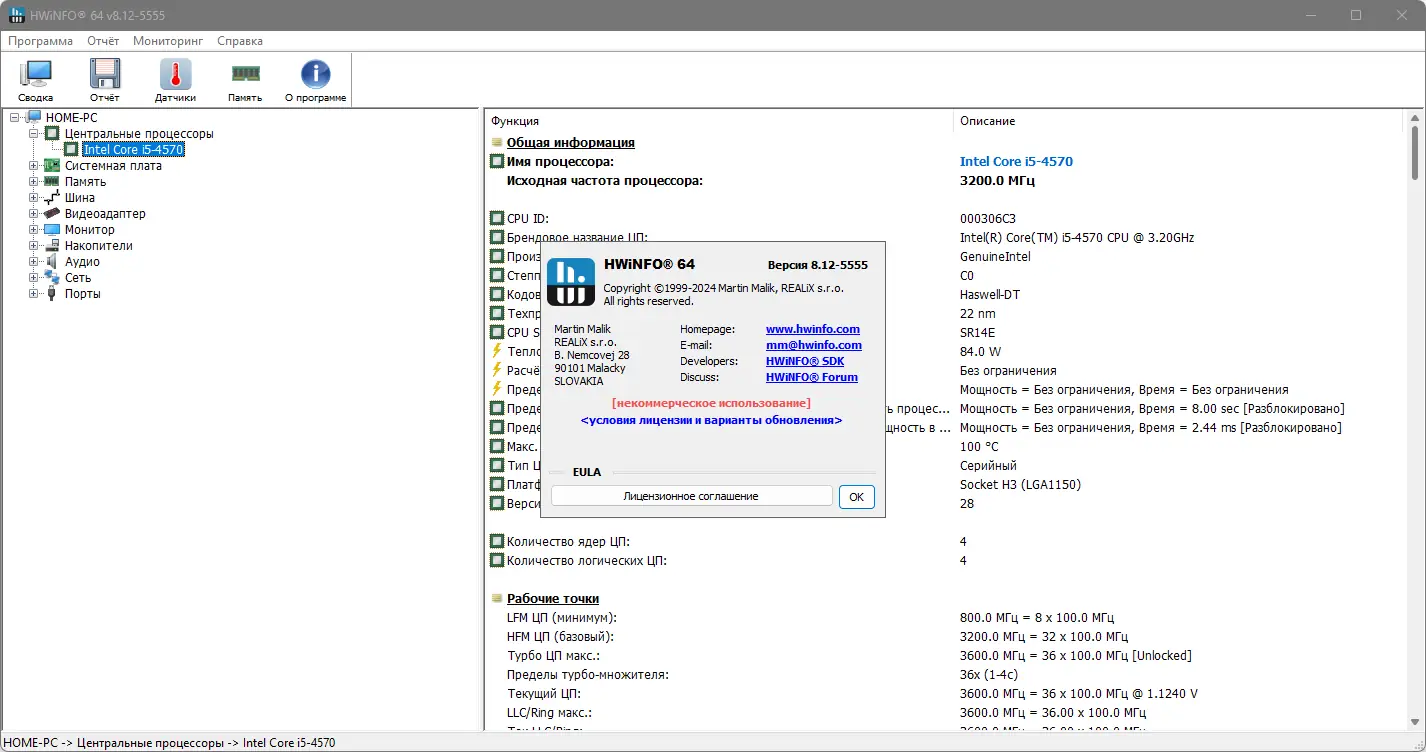Open the HWiNFO® Forum link
1426x752 pixels.
(x=812, y=377)
